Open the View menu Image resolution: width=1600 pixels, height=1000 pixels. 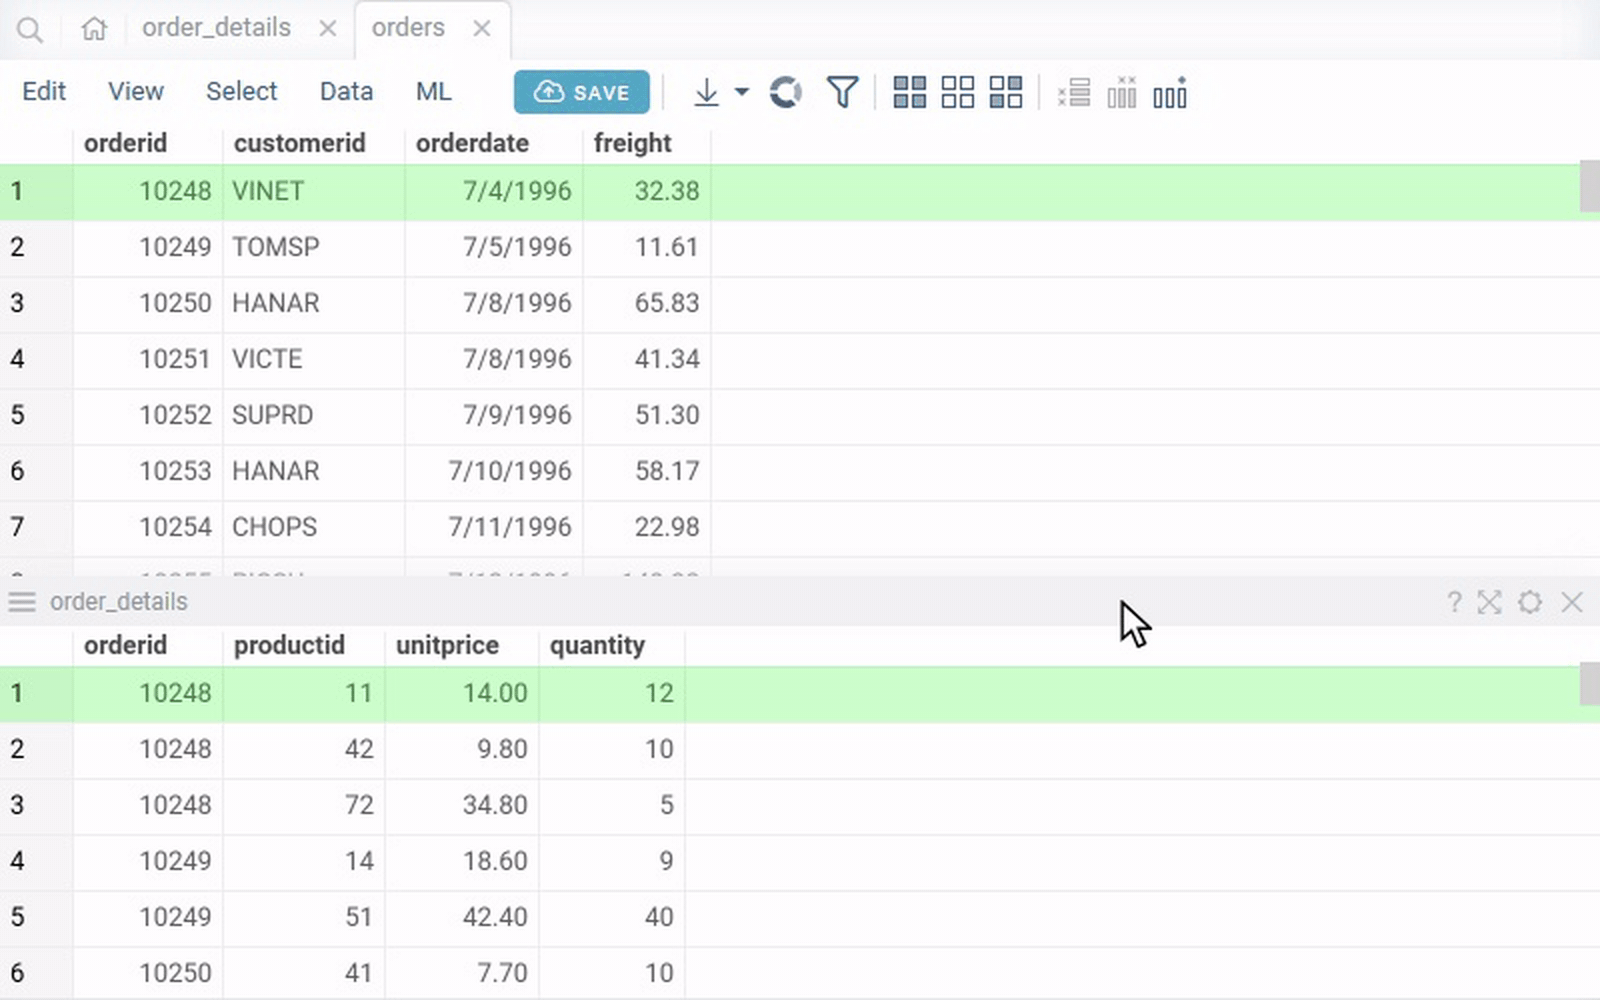[x=136, y=92]
